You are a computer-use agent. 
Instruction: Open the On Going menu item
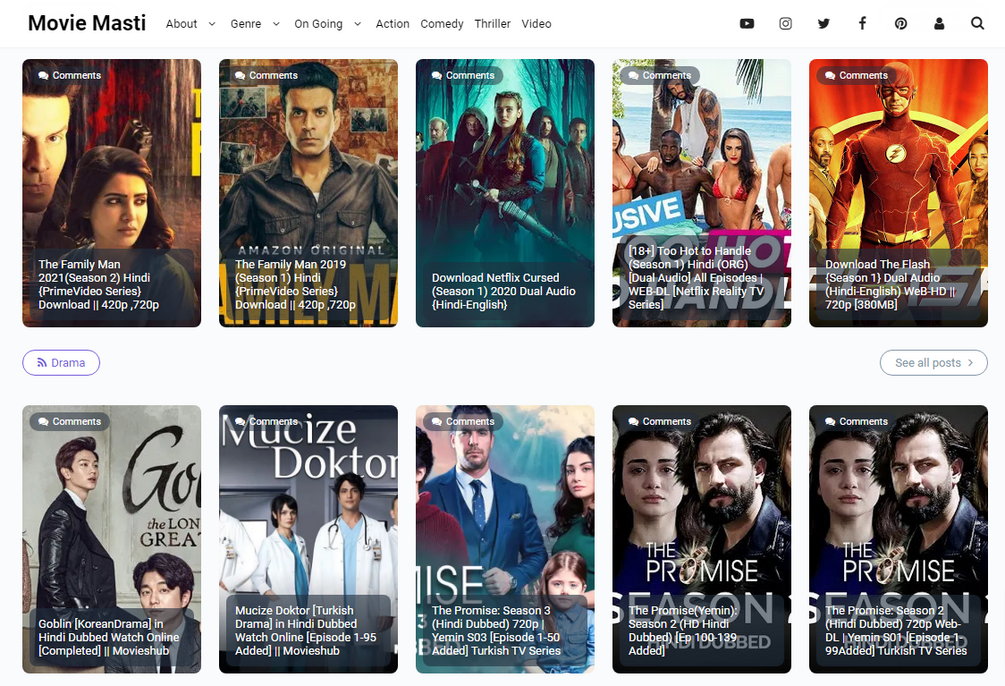(318, 24)
